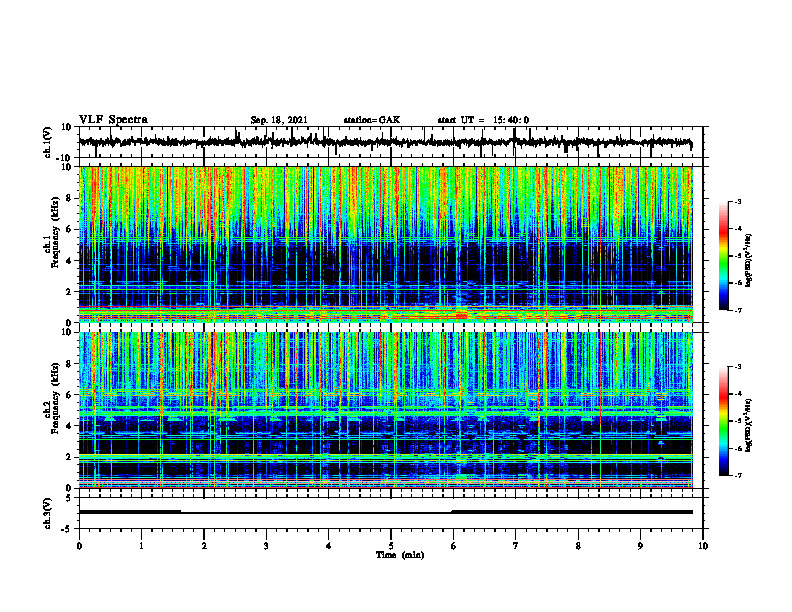Click the "10" label on the time axis

703,546
